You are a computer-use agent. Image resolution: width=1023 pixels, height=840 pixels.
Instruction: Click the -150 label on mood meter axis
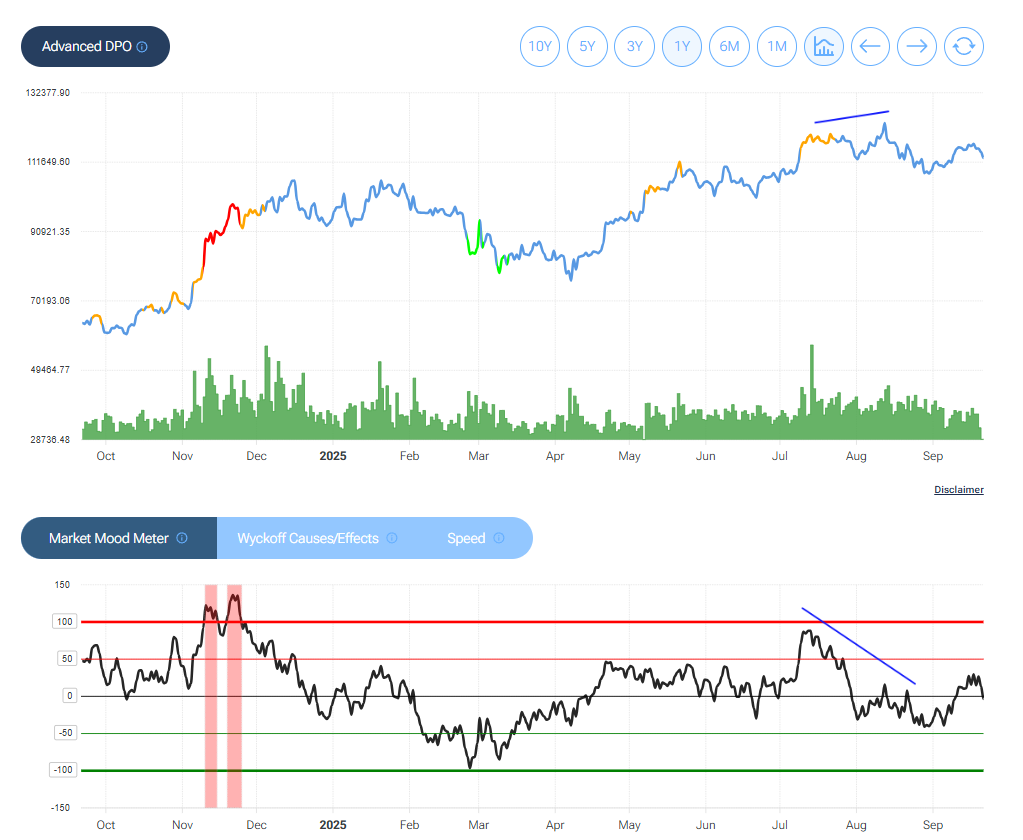[x=60, y=807]
